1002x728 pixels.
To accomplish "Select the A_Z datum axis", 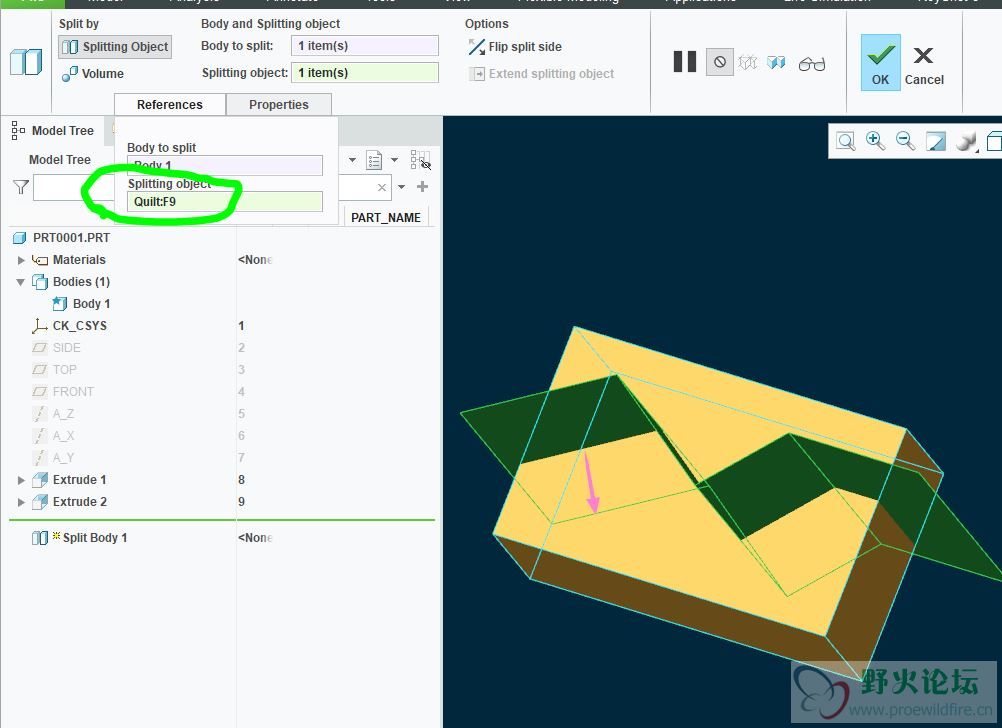I will click(x=63, y=414).
